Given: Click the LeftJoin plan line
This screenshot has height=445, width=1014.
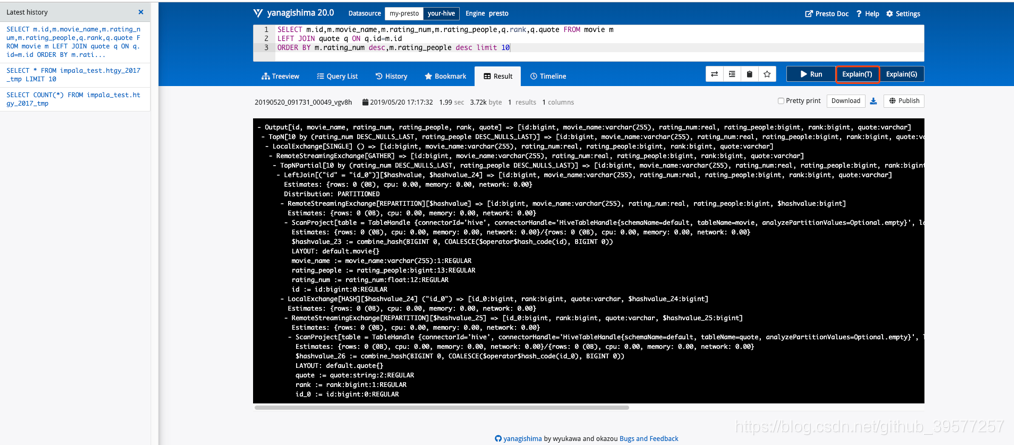Looking at the screenshot, I should (583, 175).
